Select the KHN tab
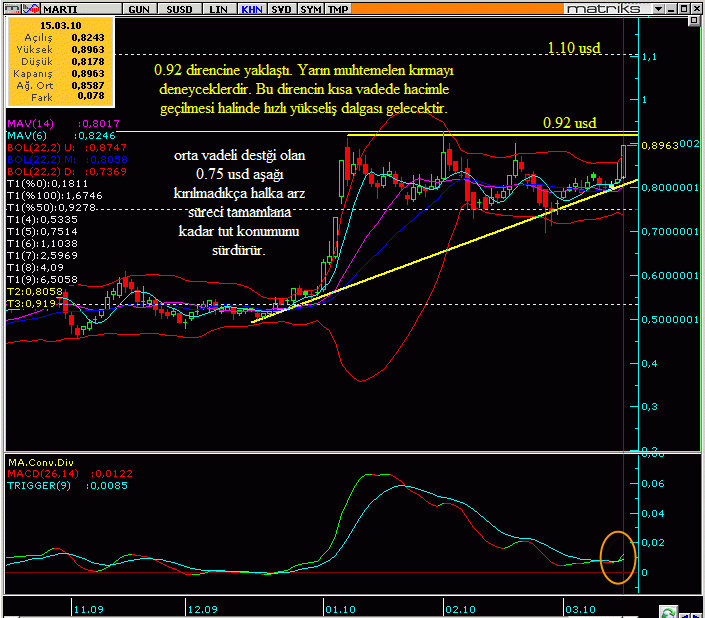705x618 pixels. (x=252, y=8)
